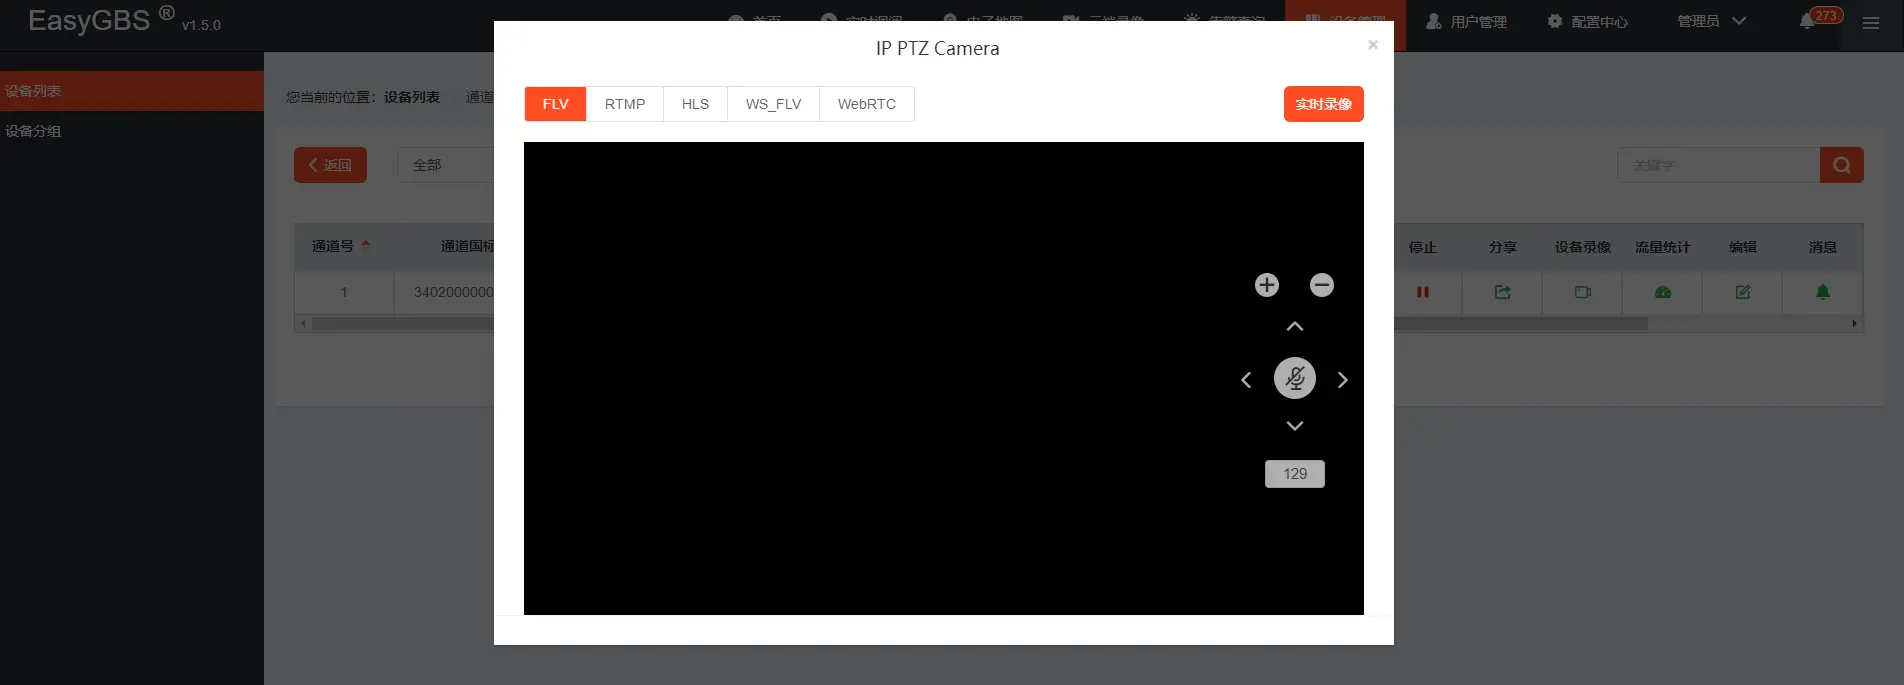The height and width of the screenshot is (685, 1904).
Task: Tilt camera down with the down arrow
Action: 1295,426
